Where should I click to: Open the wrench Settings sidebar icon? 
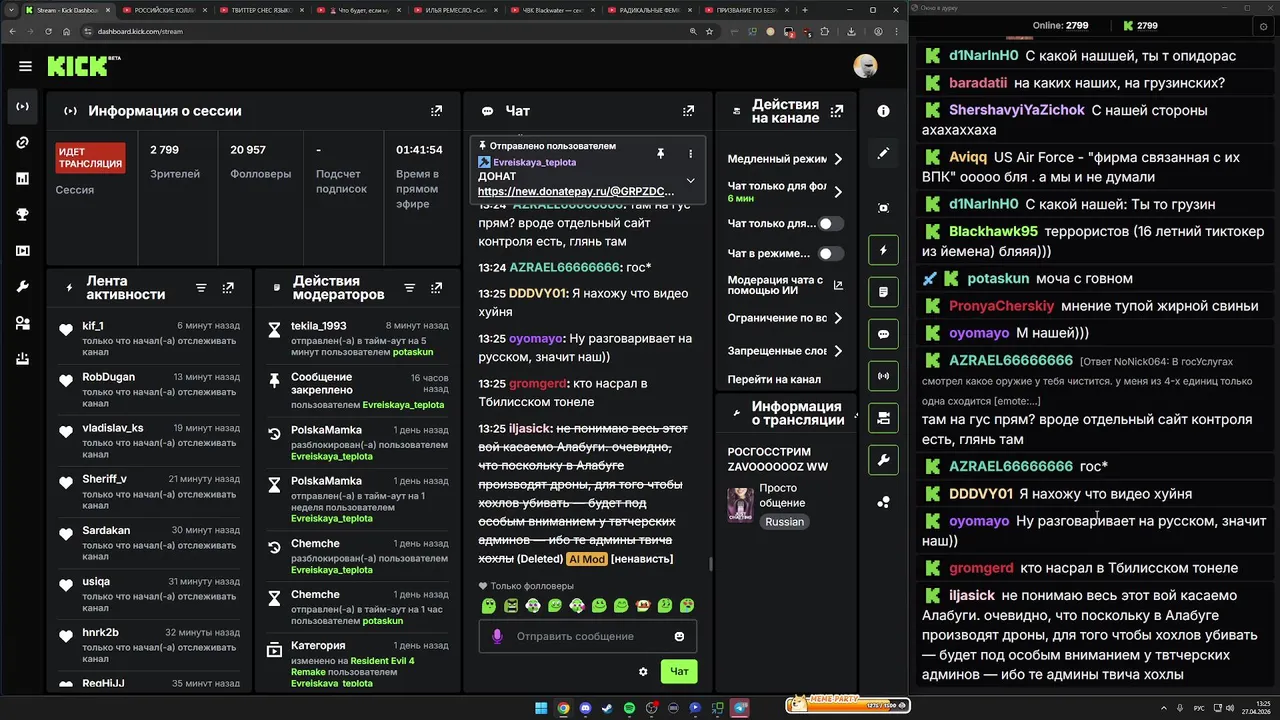click(x=22, y=287)
